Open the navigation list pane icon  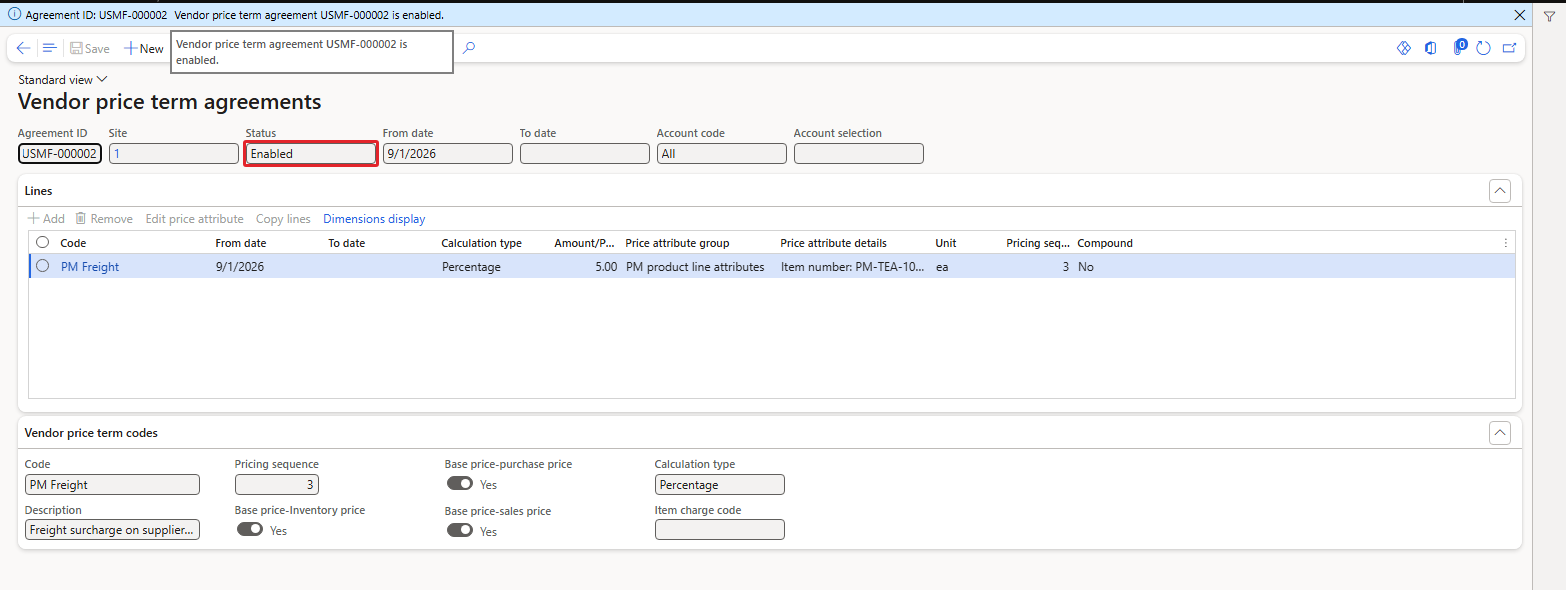(49, 48)
